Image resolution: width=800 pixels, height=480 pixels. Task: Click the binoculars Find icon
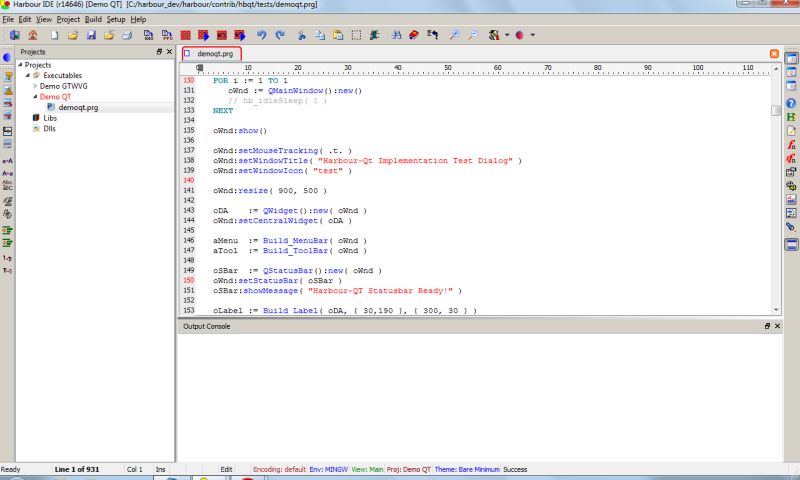[x=397, y=35]
